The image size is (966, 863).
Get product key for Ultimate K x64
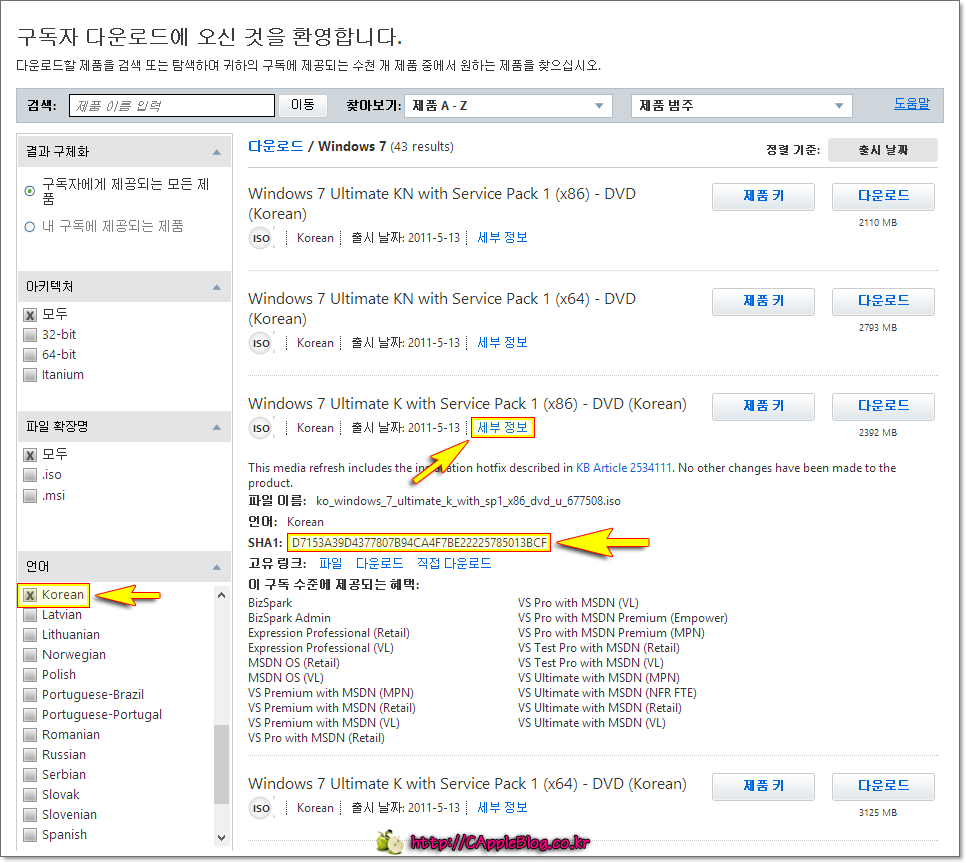763,787
